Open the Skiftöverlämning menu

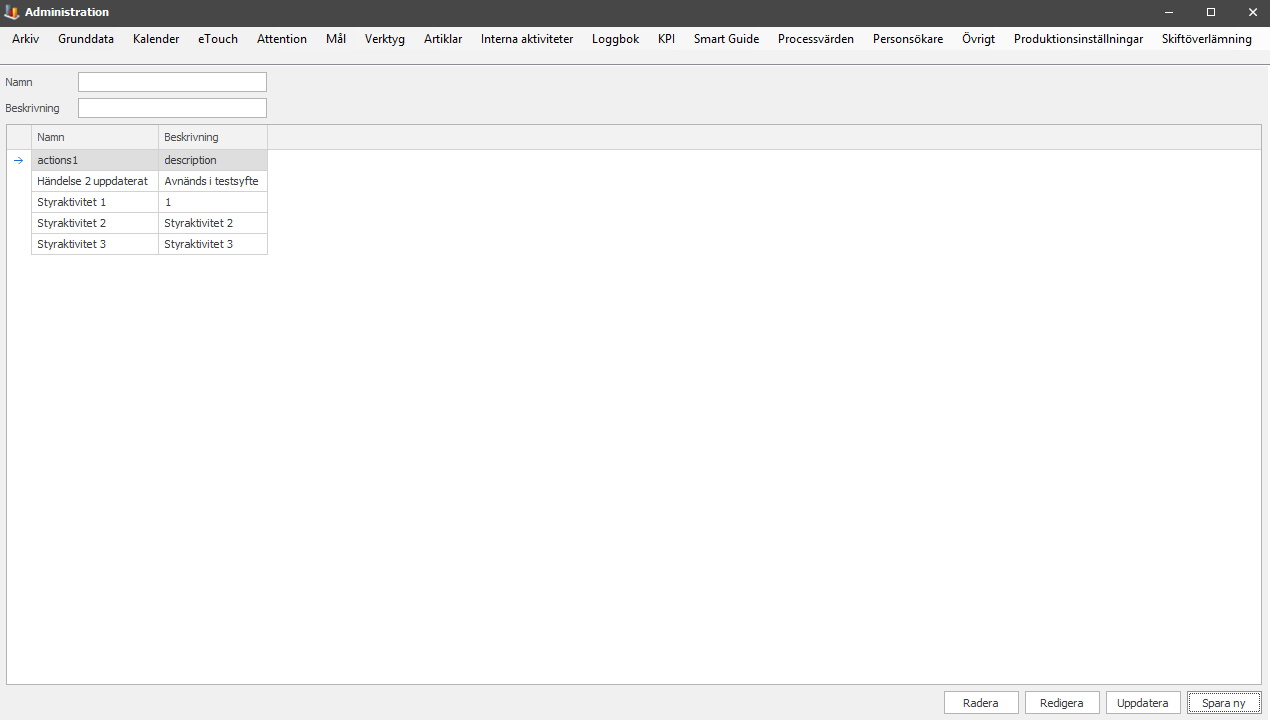tap(1206, 39)
